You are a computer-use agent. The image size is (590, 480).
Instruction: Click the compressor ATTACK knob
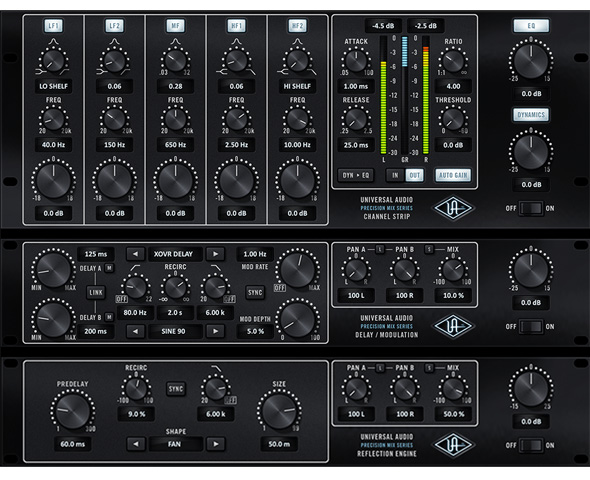[x=356, y=61]
